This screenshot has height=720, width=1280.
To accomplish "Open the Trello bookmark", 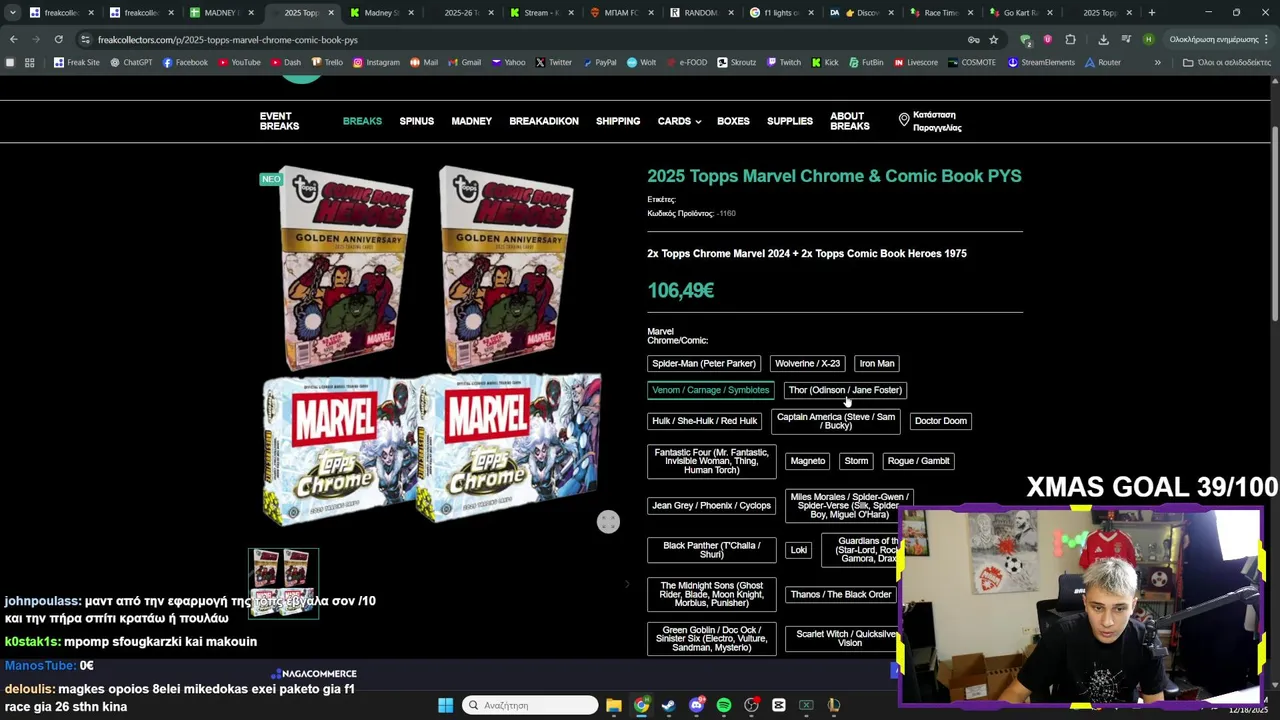I will pyautogui.click(x=326, y=62).
